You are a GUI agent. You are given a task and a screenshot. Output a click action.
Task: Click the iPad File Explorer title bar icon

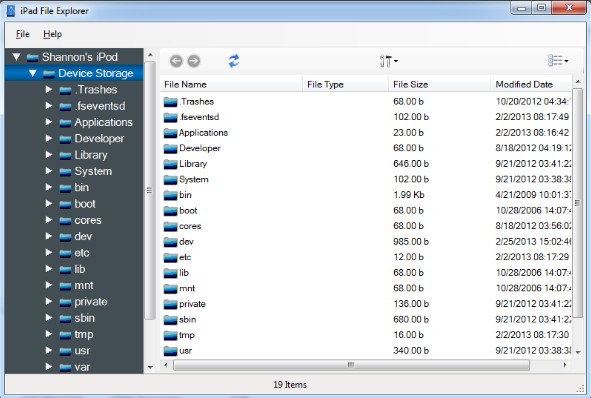[11, 10]
